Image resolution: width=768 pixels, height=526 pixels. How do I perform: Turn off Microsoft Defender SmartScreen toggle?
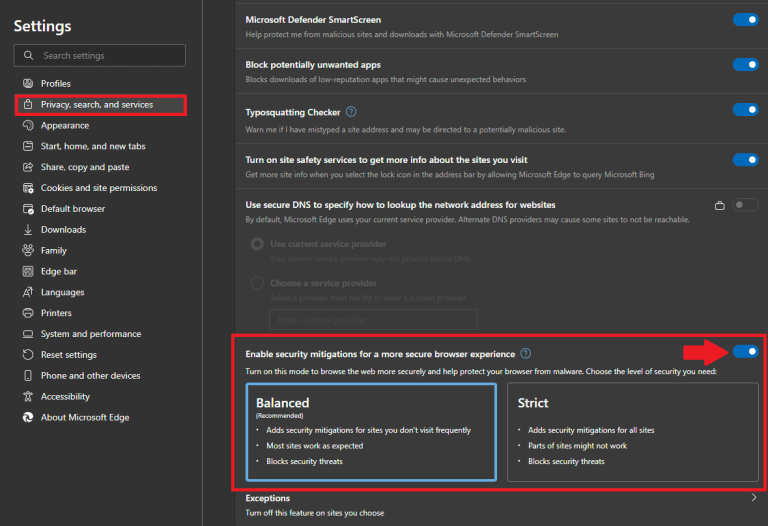pos(745,20)
